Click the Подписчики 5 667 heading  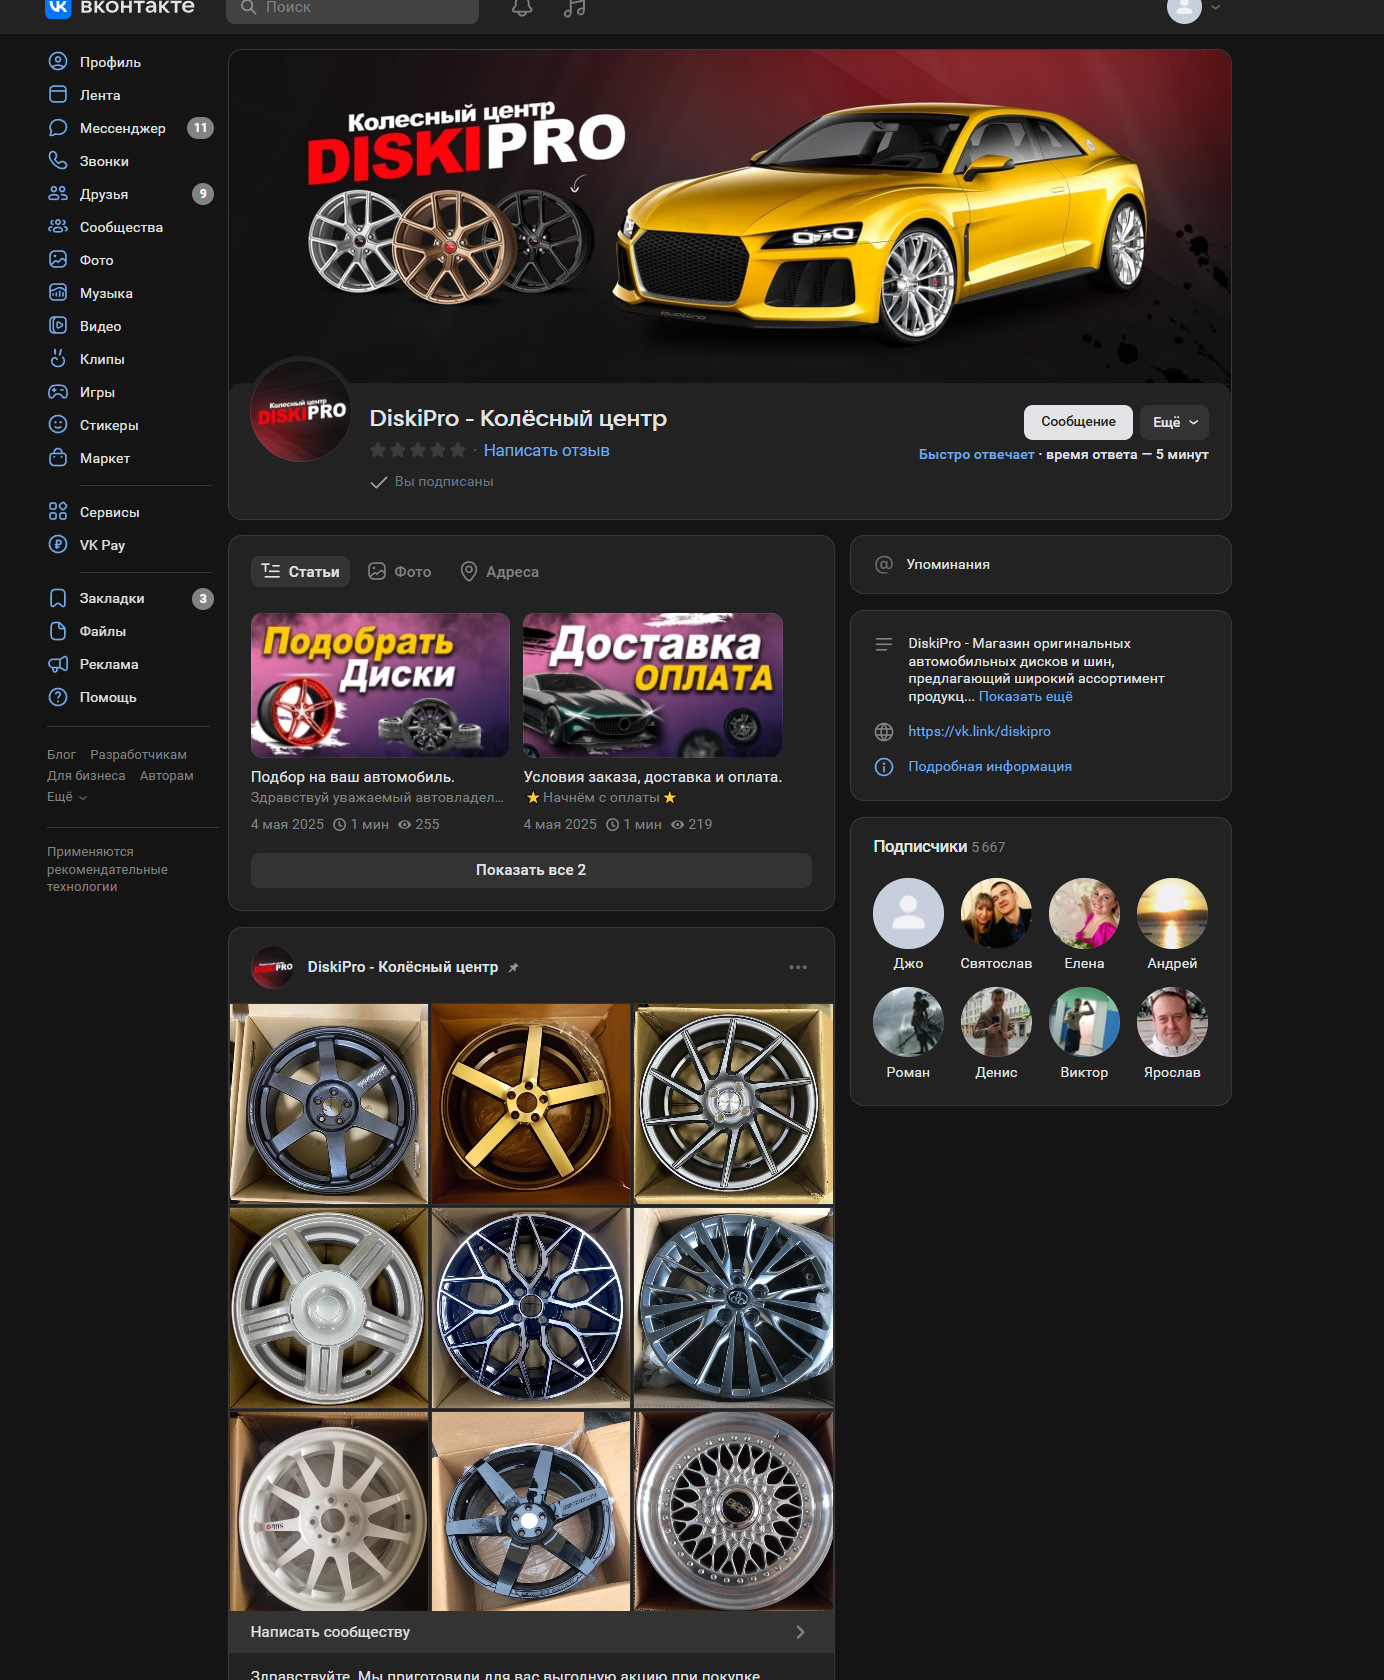939,847
